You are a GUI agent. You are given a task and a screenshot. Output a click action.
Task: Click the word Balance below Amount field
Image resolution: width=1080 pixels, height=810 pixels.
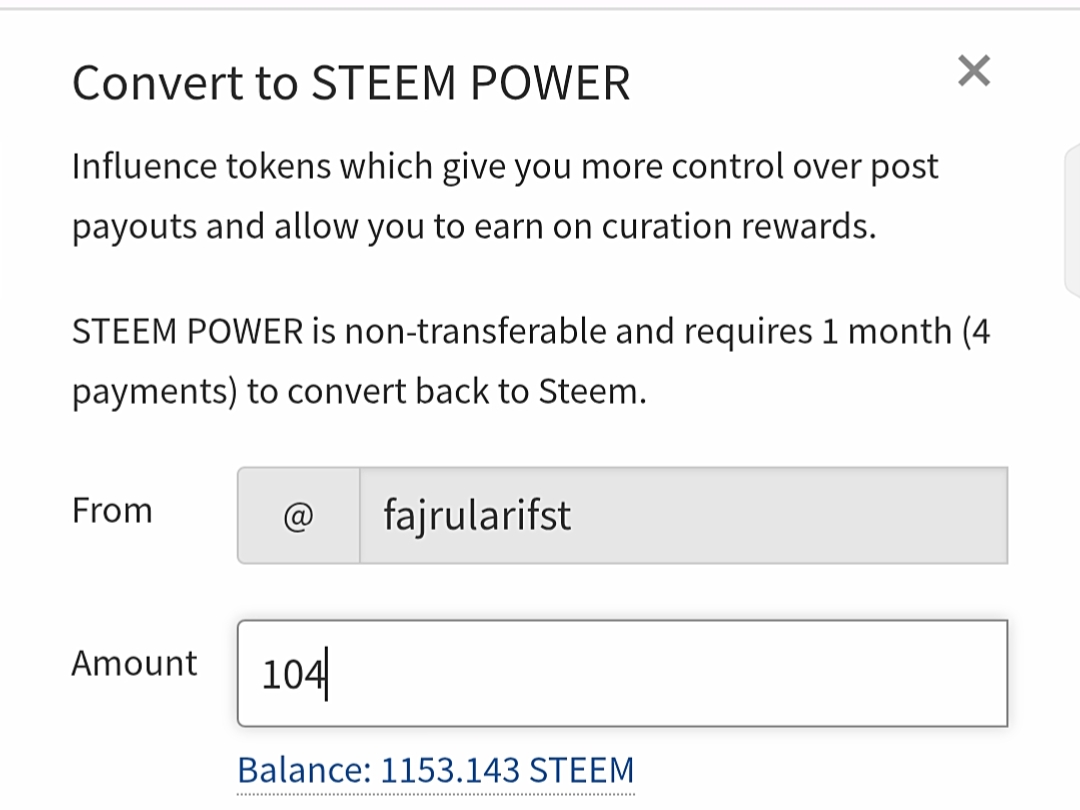304,770
